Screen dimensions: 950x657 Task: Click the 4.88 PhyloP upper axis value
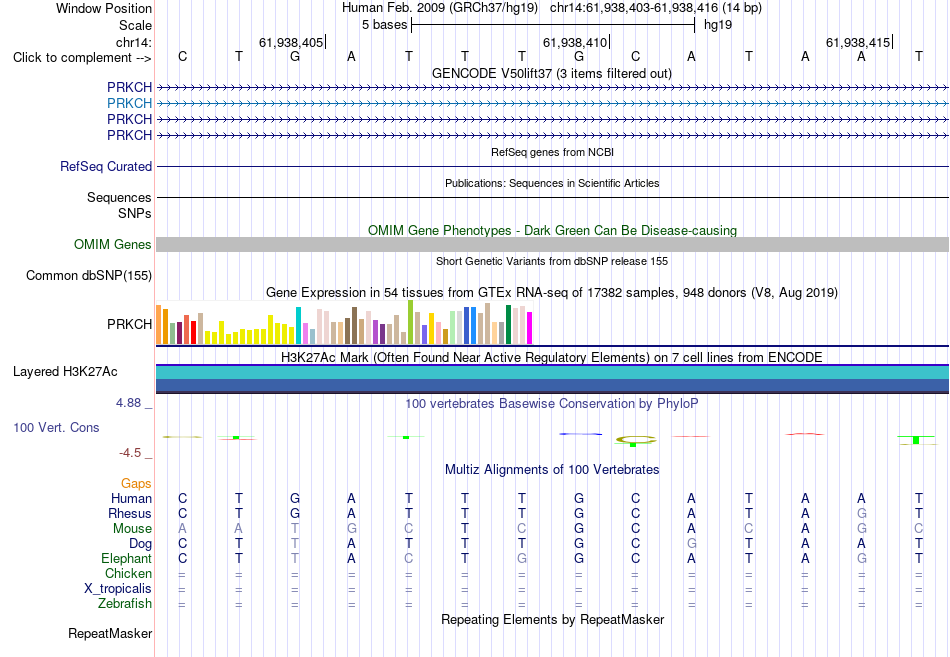coord(128,403)
